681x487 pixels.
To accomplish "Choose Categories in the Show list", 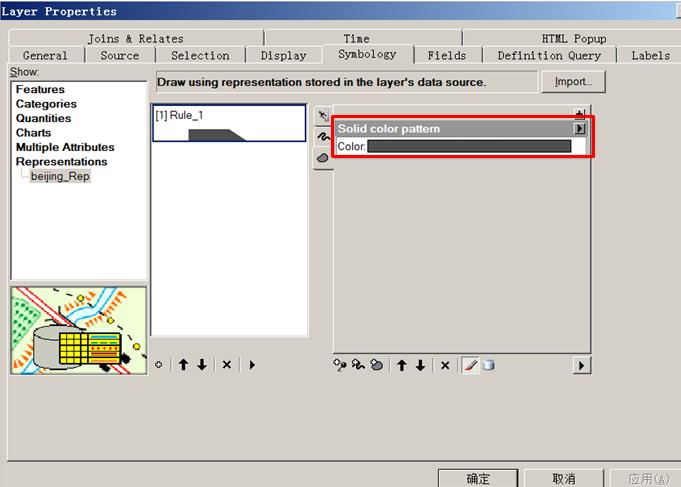I will pos(46,104).
